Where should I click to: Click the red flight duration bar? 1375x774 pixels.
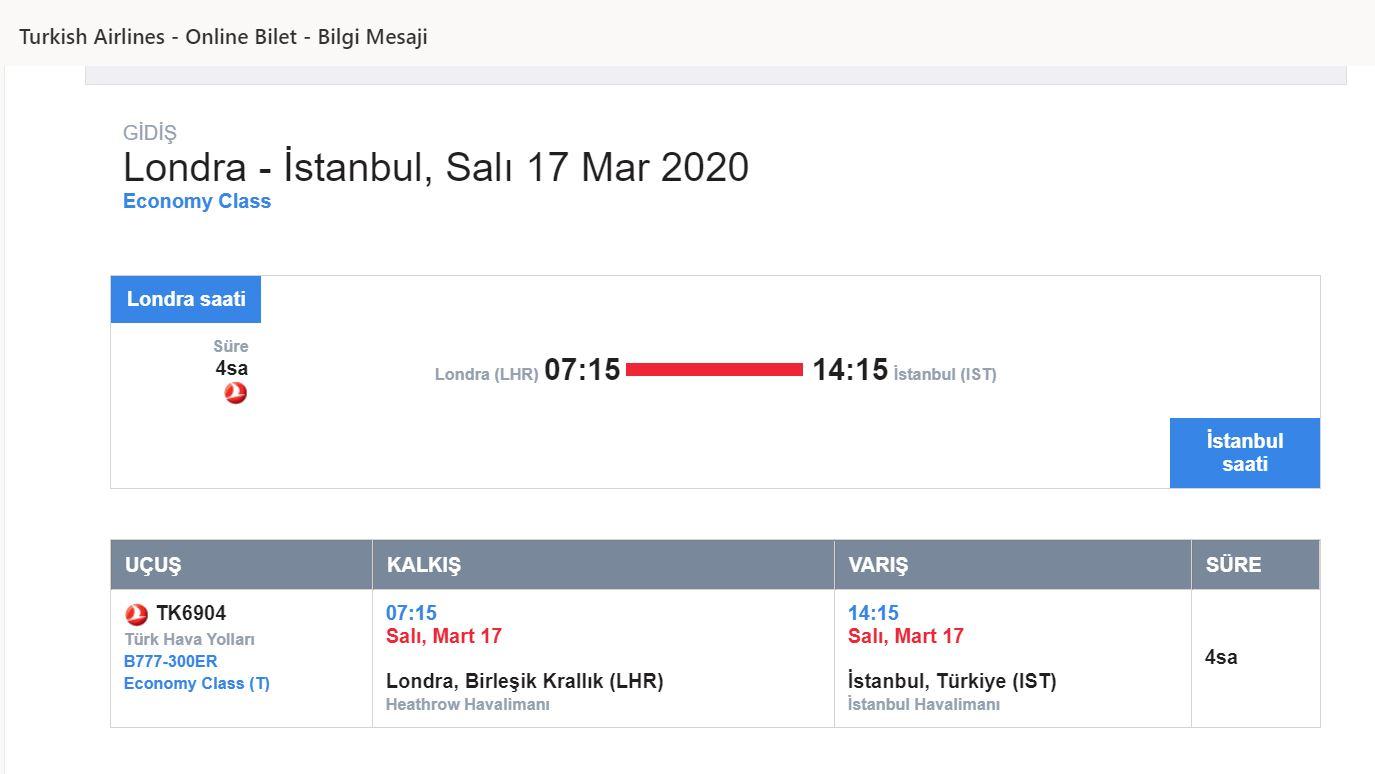pyautogui.click(x=714, y=370)
